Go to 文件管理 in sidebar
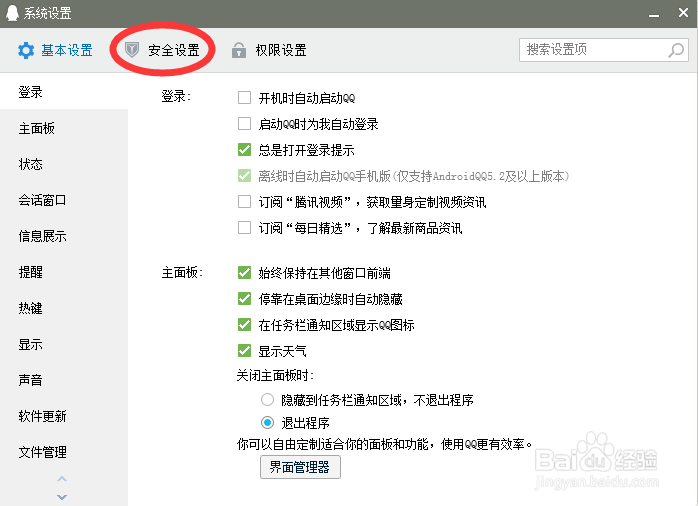 [x=42, y=452]
